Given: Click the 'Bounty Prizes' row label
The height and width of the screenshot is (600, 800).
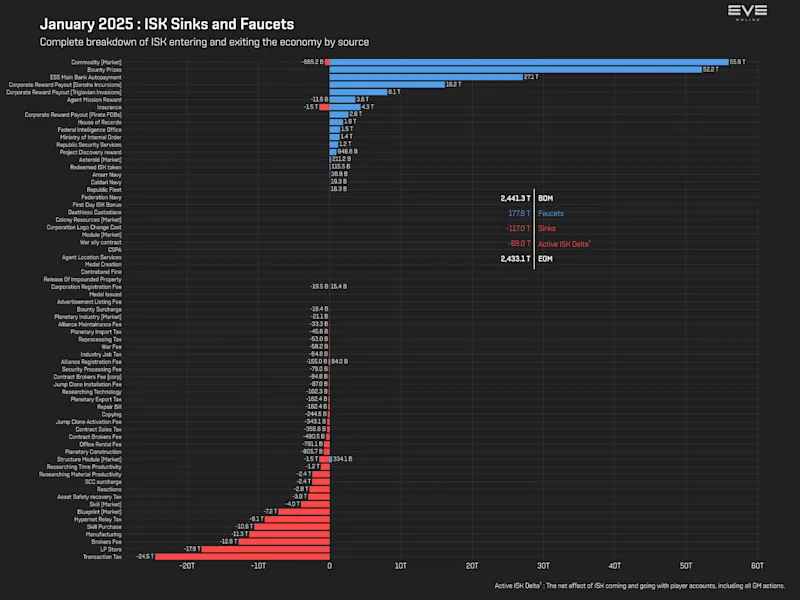Looking at the screenshot, I should click(x=104, y=70).
